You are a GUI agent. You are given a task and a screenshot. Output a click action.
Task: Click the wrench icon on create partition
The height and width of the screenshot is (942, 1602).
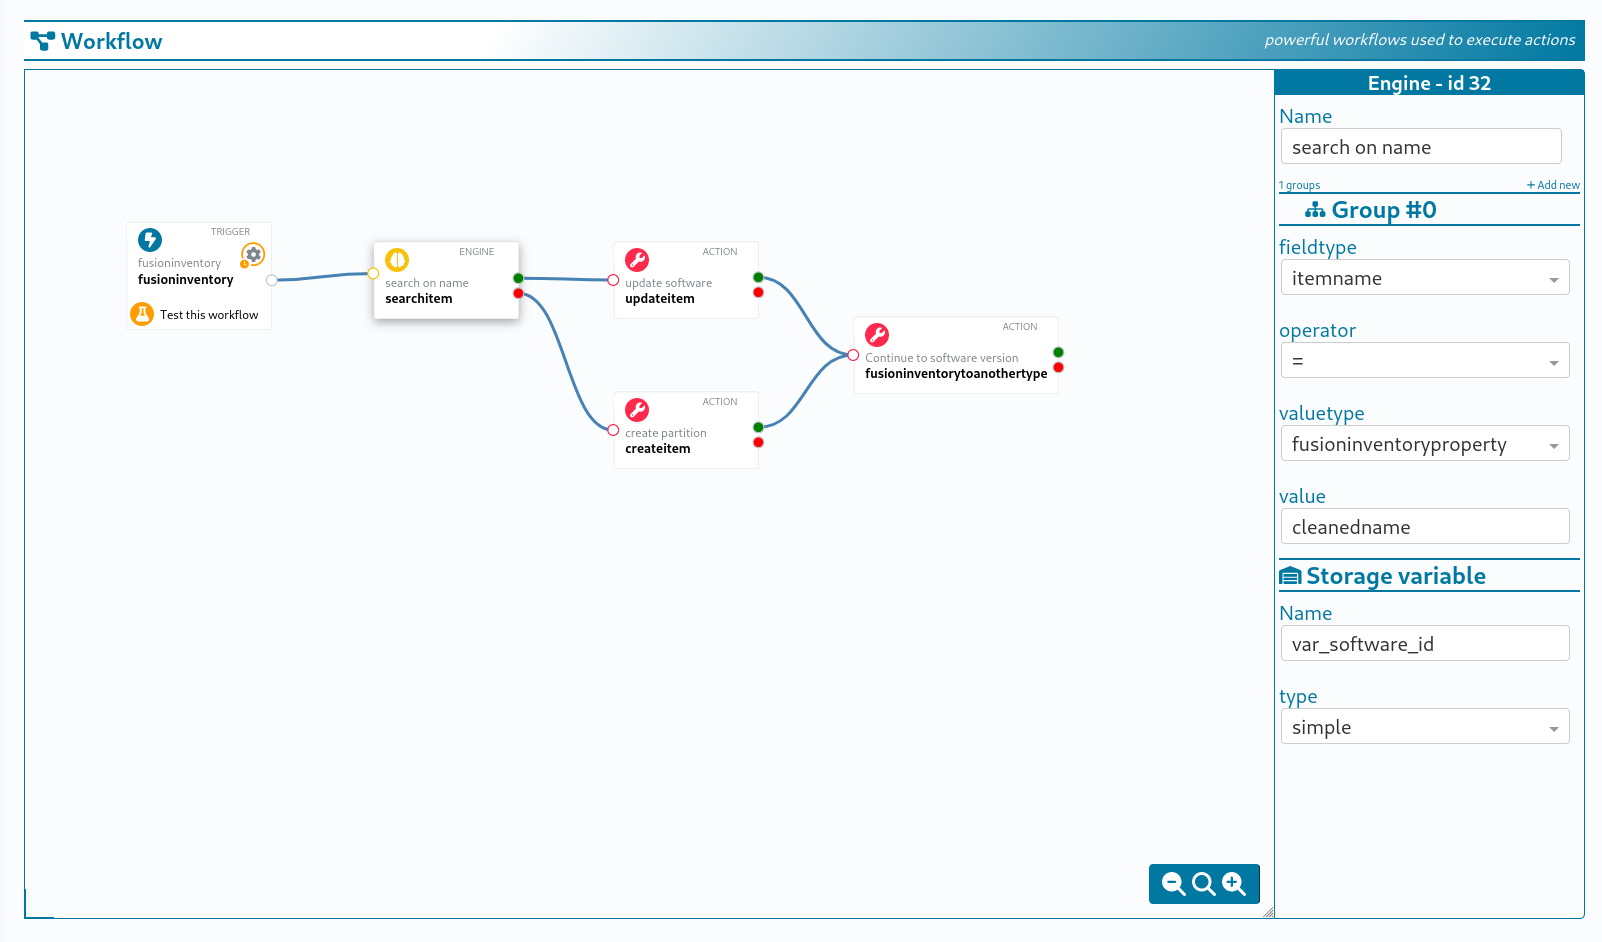[x=637, y=410]
